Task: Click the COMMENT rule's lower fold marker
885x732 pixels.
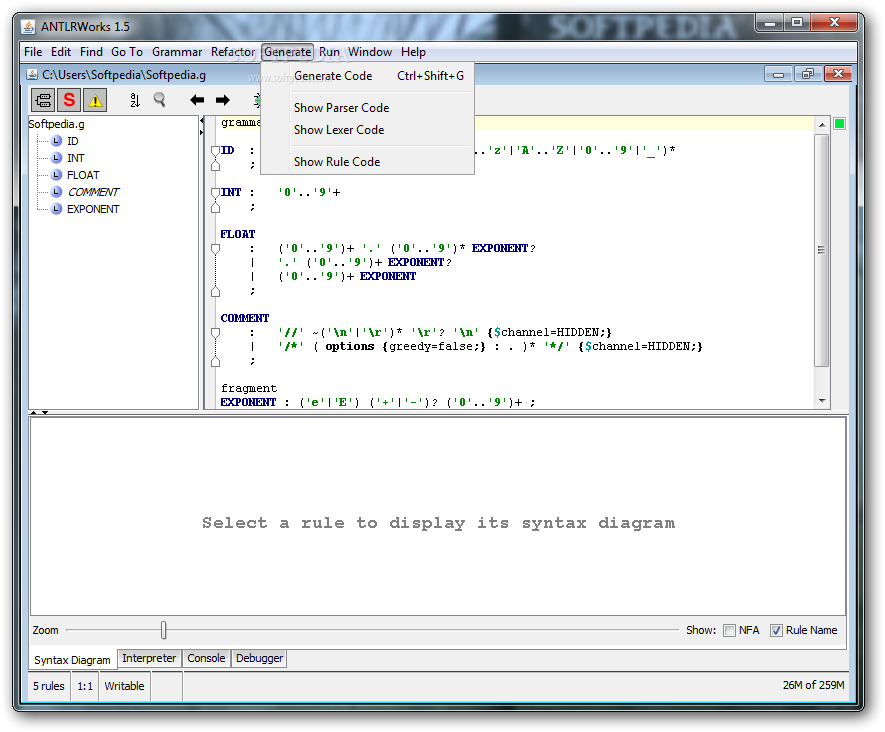Action: coord(215,361)
